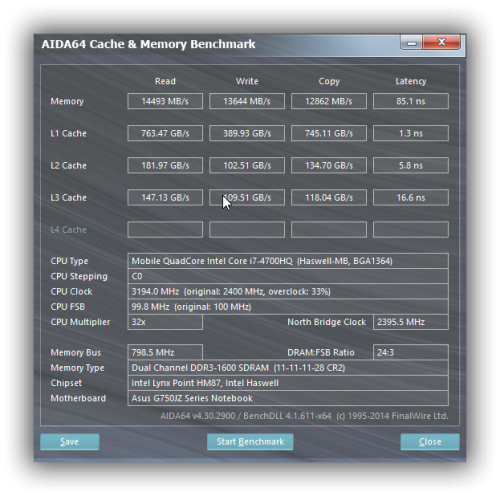Click the L2 Cache row label

[68, 165]
